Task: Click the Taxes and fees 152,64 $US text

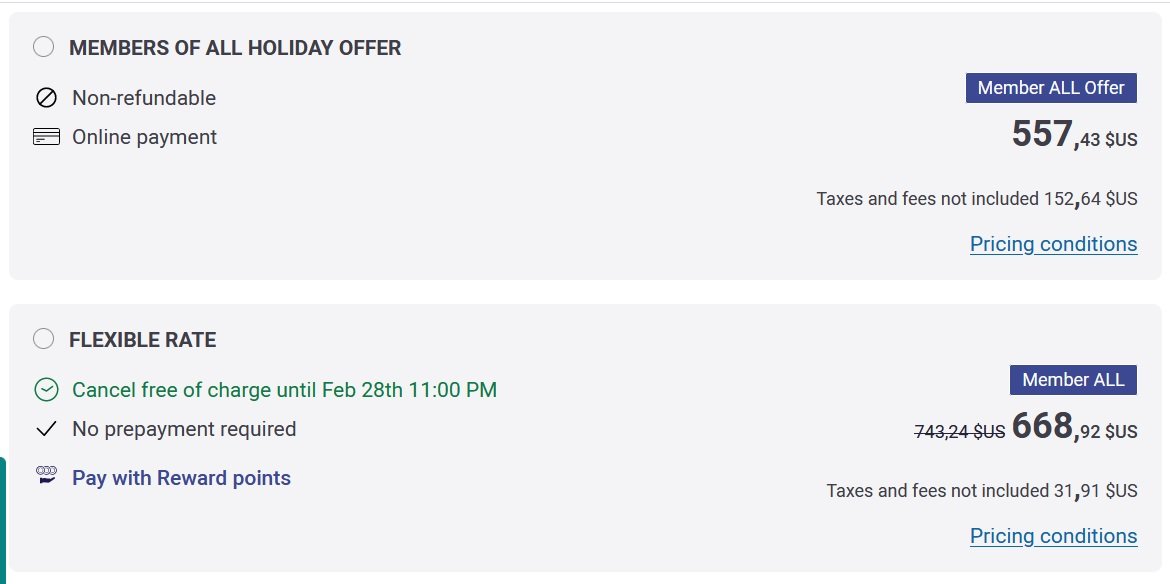Action: (x=977, y=199)
